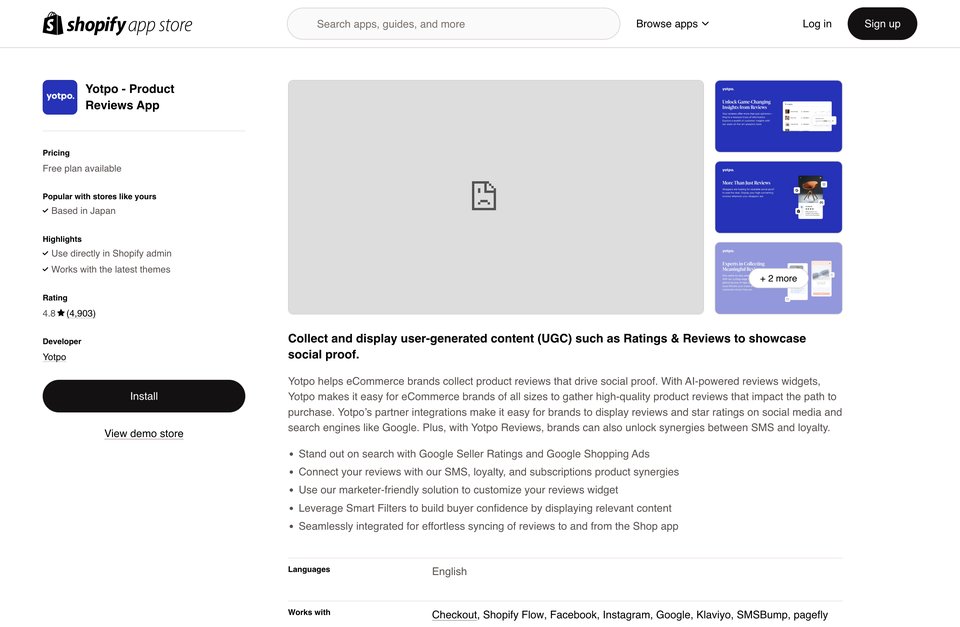This screenshot has height=627, width=960.
Task: Click the Google Seller Ratings bullet point
Action: point(474,454)
